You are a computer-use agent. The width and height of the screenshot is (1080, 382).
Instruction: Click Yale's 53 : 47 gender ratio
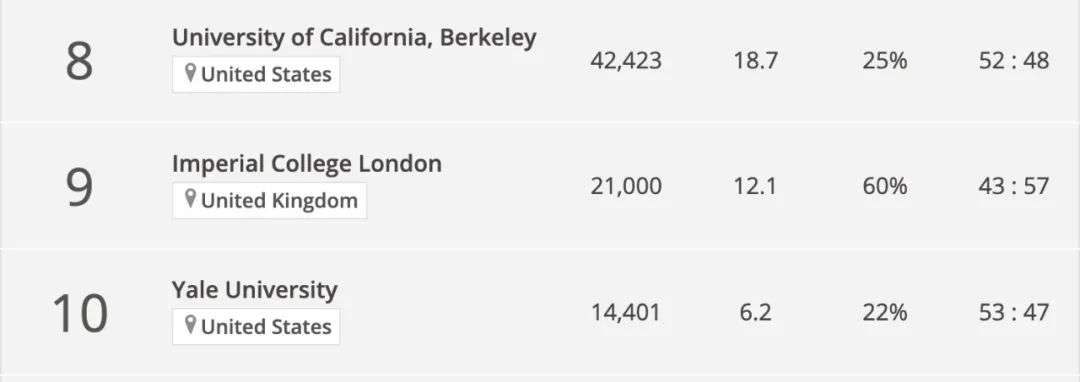coord(1014,312)
